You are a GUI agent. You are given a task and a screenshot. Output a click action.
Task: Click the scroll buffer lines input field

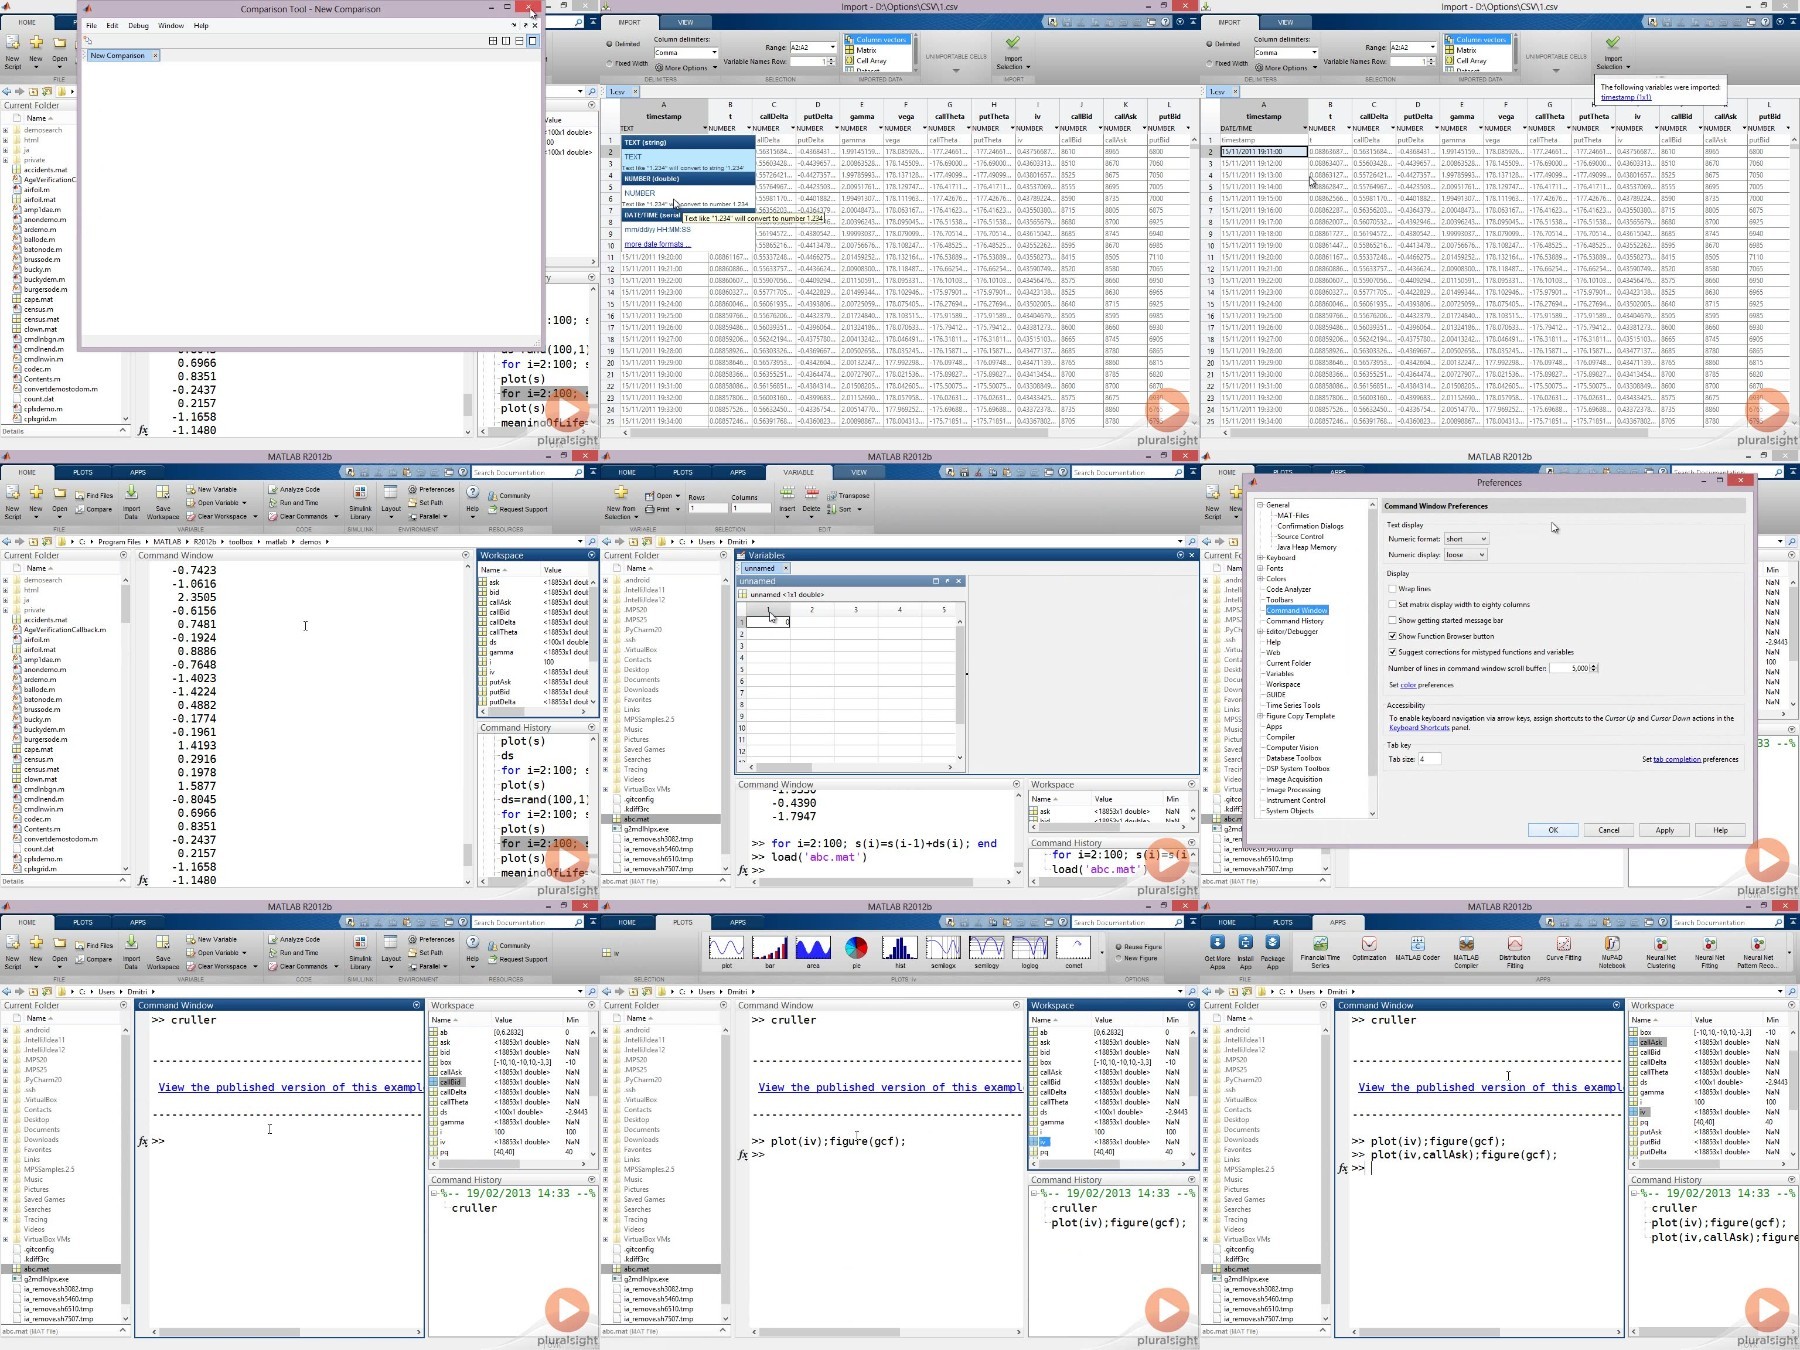coord(1569,668)
